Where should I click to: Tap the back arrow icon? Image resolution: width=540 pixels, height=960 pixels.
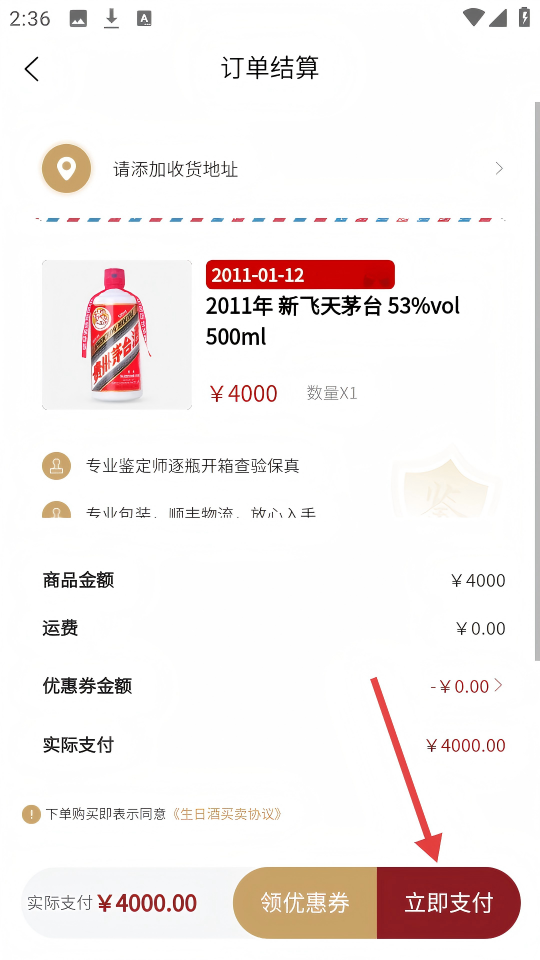32,69
